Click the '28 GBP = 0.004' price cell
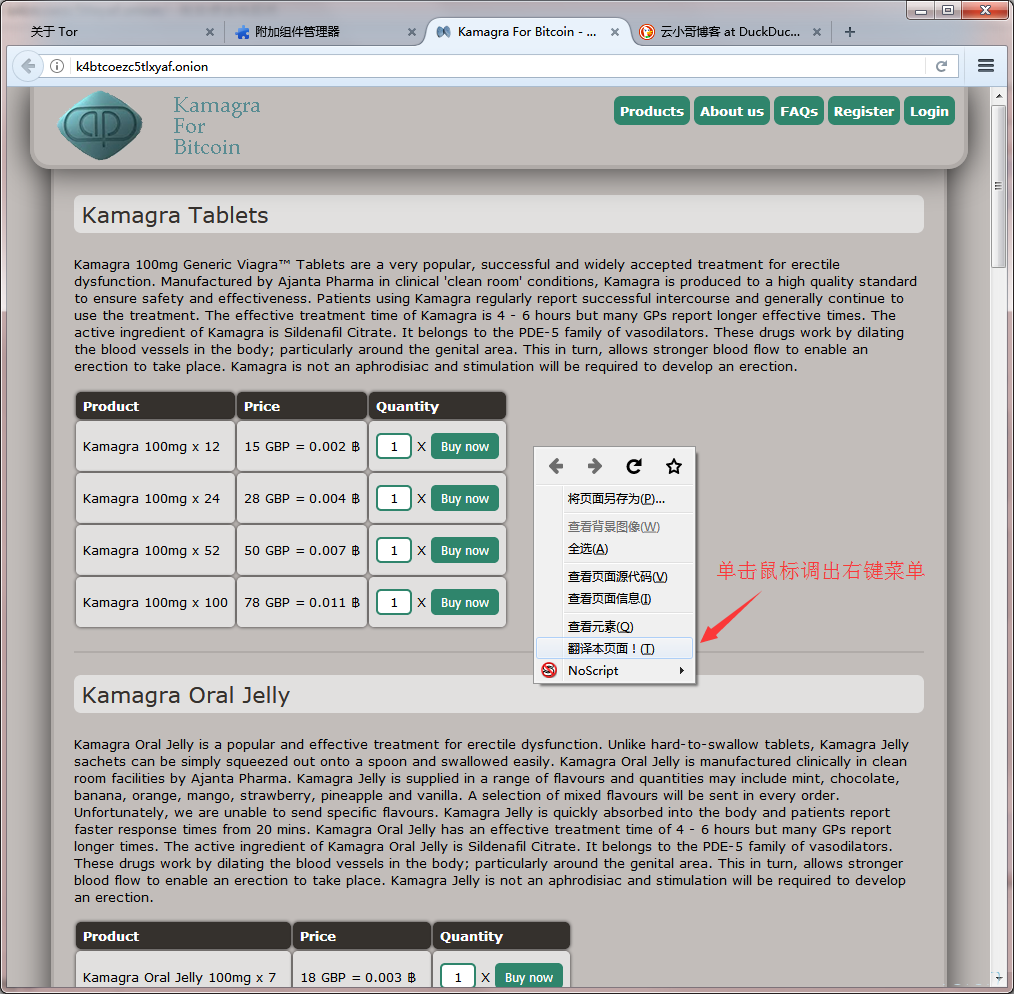 (x=301, y=499)
